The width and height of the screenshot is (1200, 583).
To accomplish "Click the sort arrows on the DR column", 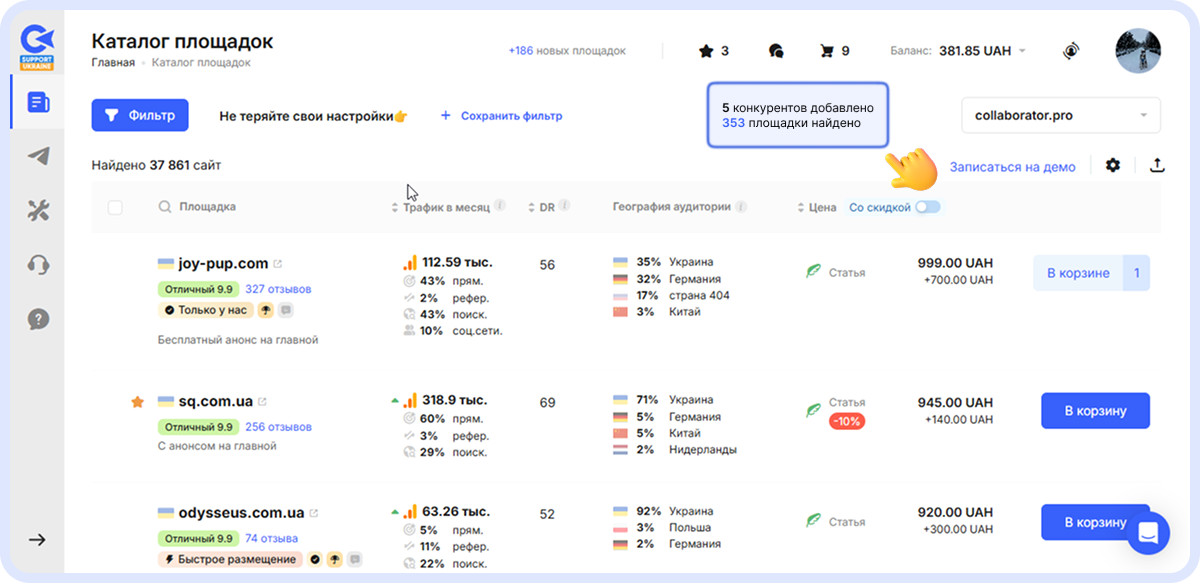I will tap(530, 207).
